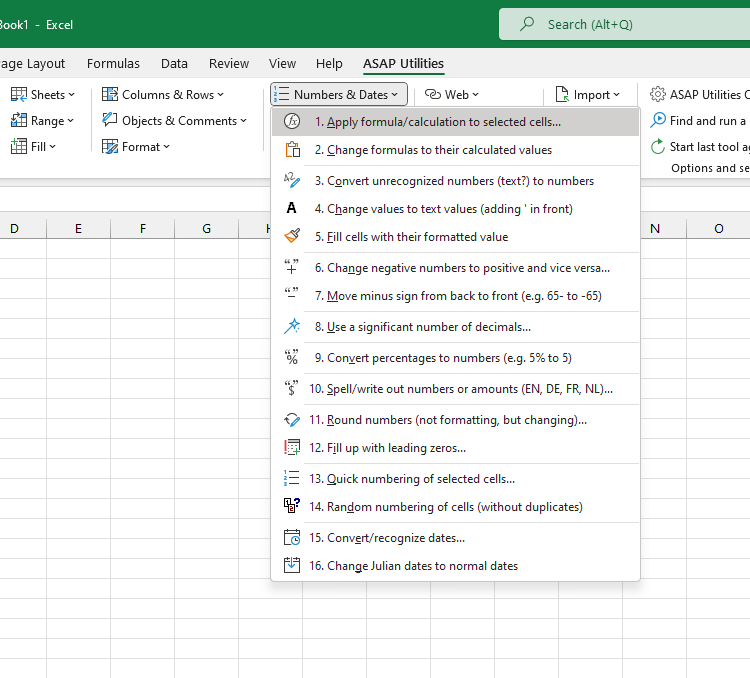Choose Quick numbering of selected cells
The image size is (750, 678).
coord(455,478)
